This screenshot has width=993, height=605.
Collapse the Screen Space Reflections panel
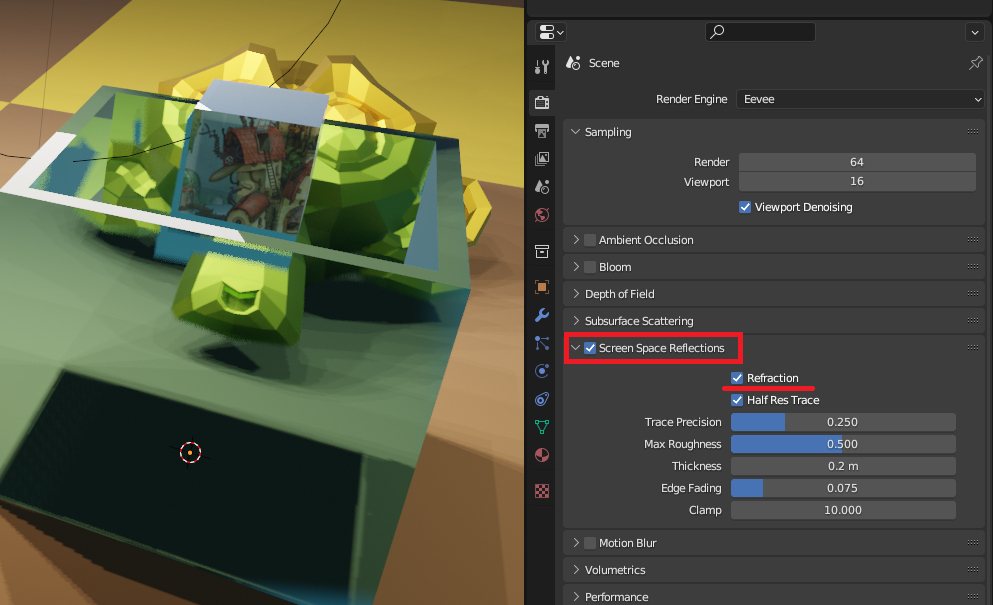pyautogui.click(x=575, y=348)
